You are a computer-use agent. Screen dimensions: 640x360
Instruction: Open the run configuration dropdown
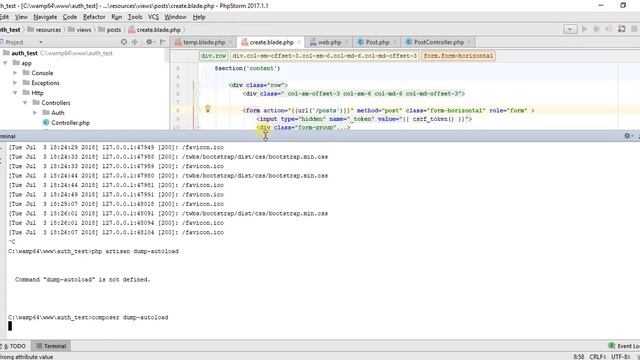tap(570, 29)
